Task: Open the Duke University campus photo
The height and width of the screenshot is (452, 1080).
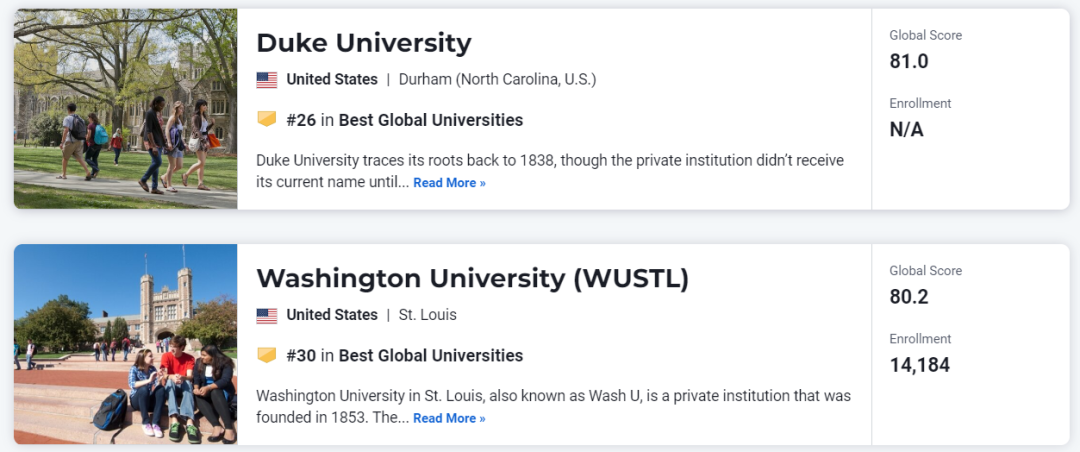Action: point(125,109)
